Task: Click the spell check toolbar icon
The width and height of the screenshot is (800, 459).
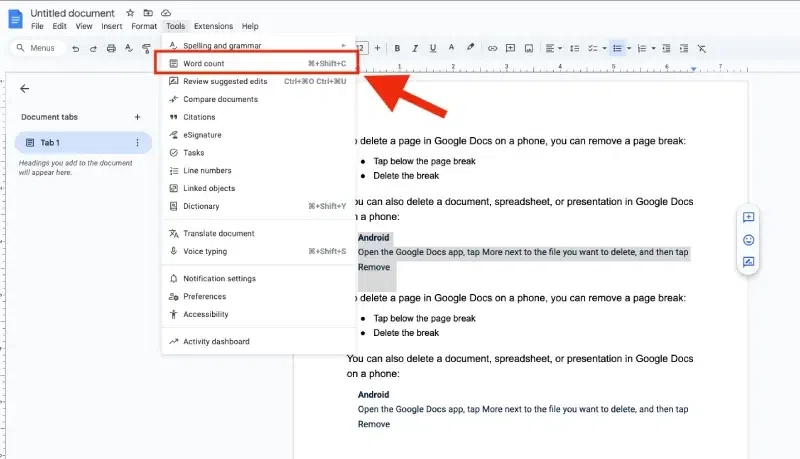Action: pos(129,48)
